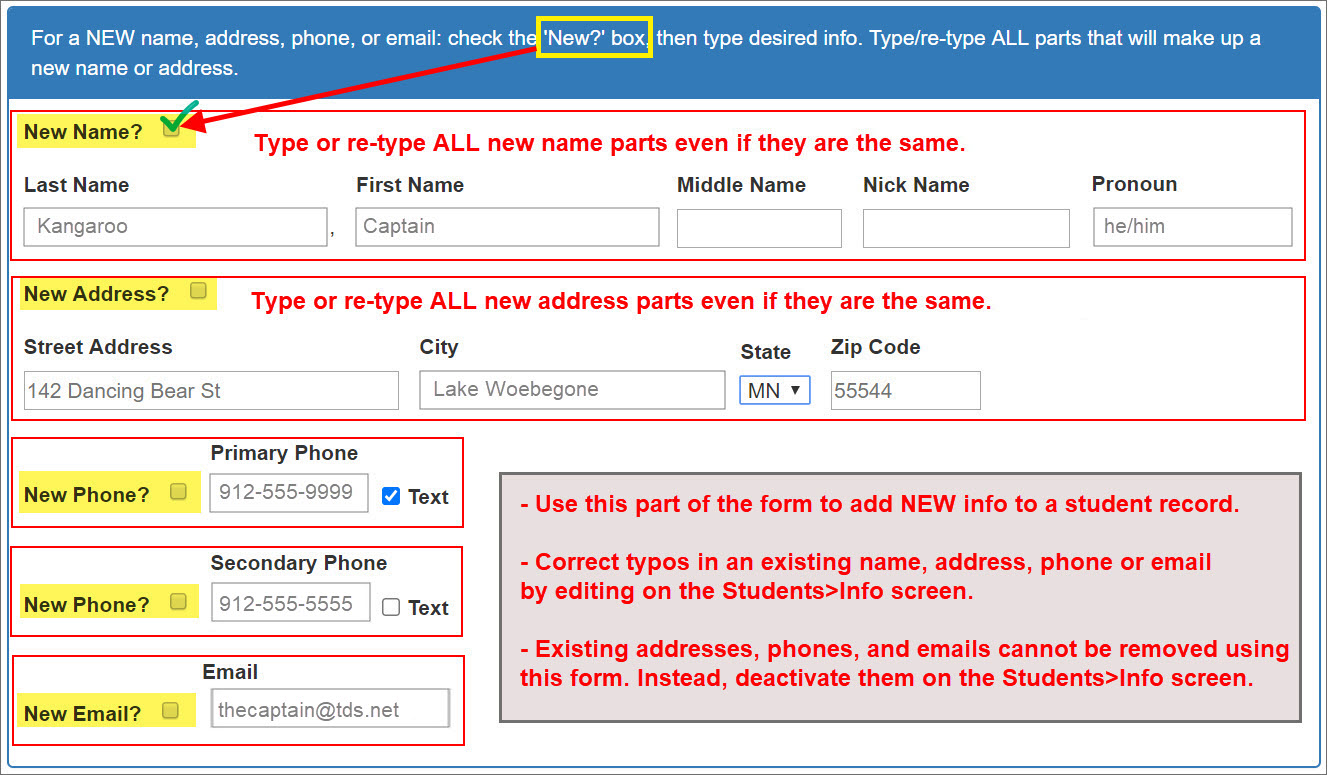Select the First Name field containing Captain
This screenshot has height=775, width=1331.
tap(506, 227)
